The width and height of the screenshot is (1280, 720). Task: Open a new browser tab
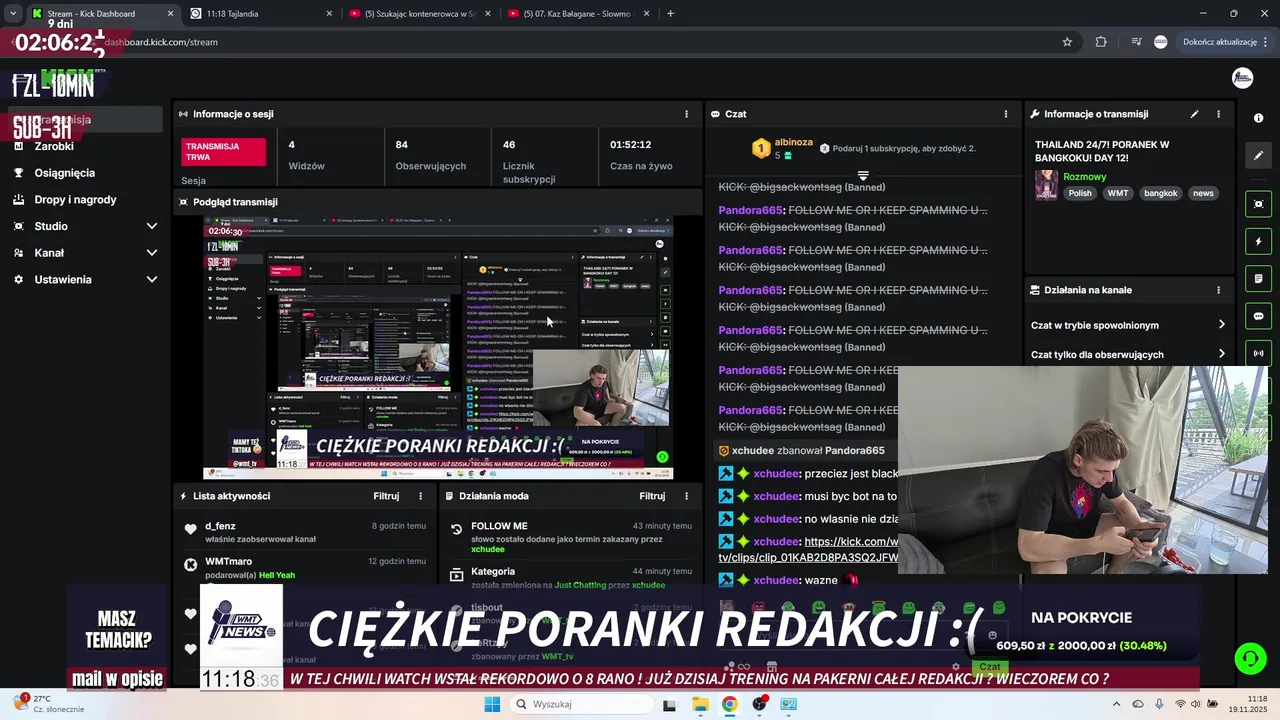(x=670, y=14)
